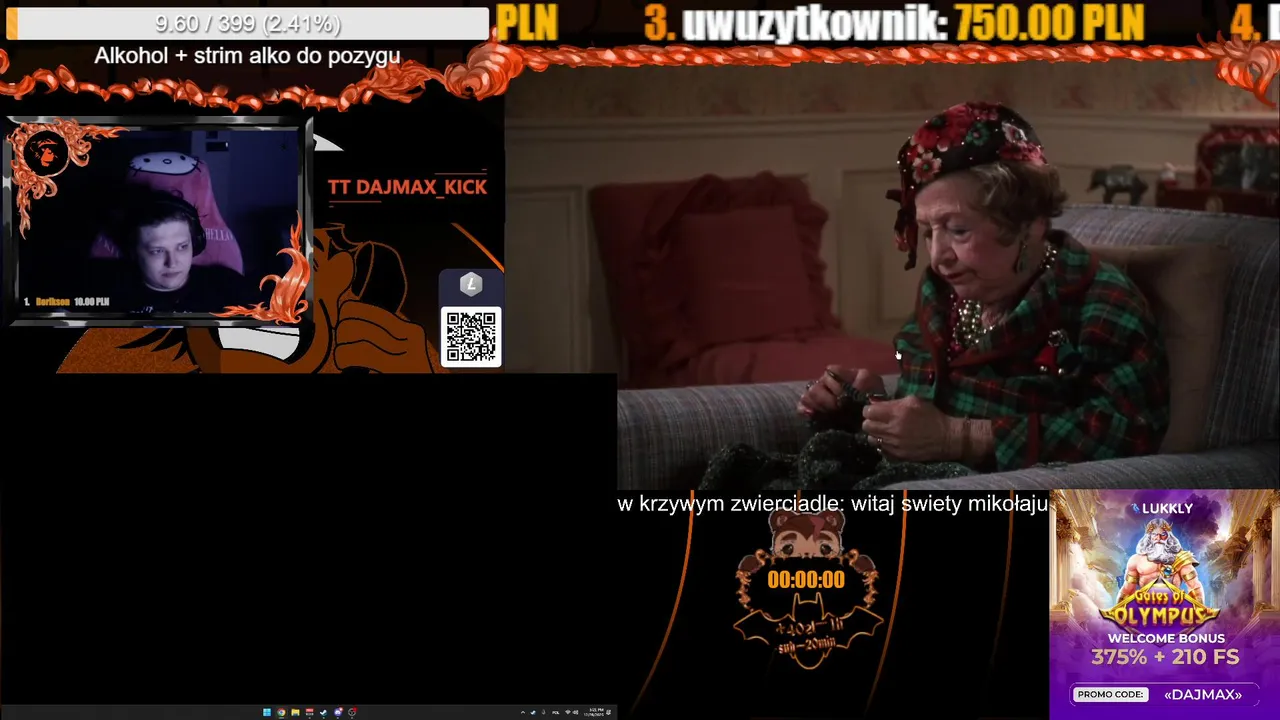Click the "WELCOME BONUS 375% + 210 FS" text
This screenshot has height=720, width=1280.
tap(1164, 649)
